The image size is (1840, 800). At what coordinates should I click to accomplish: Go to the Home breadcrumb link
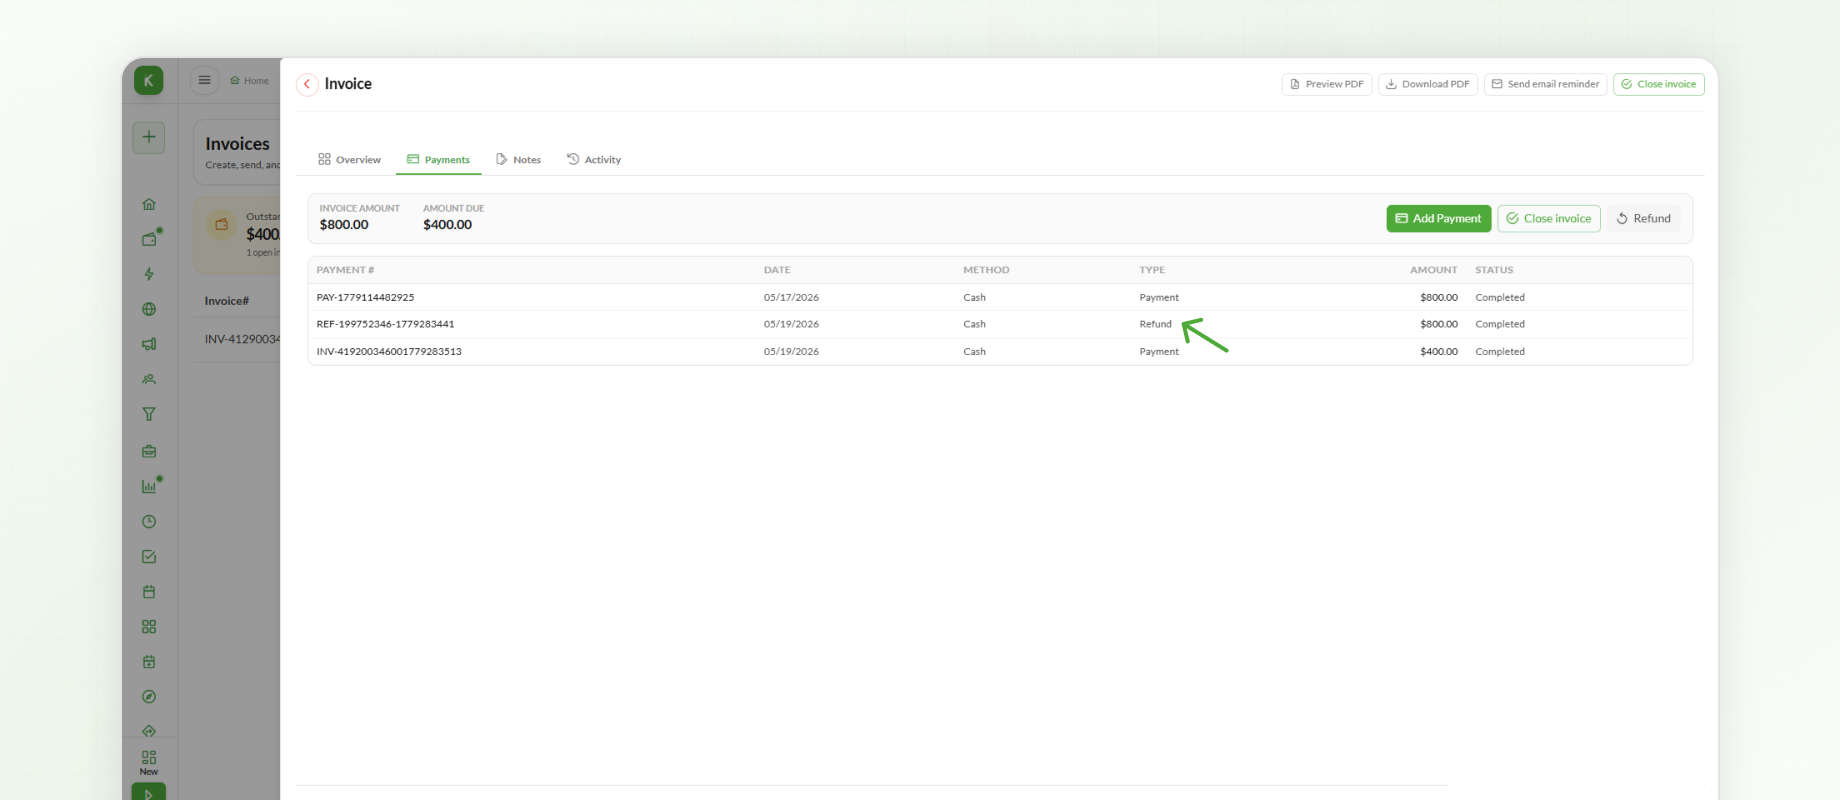[x=250, y=81]
